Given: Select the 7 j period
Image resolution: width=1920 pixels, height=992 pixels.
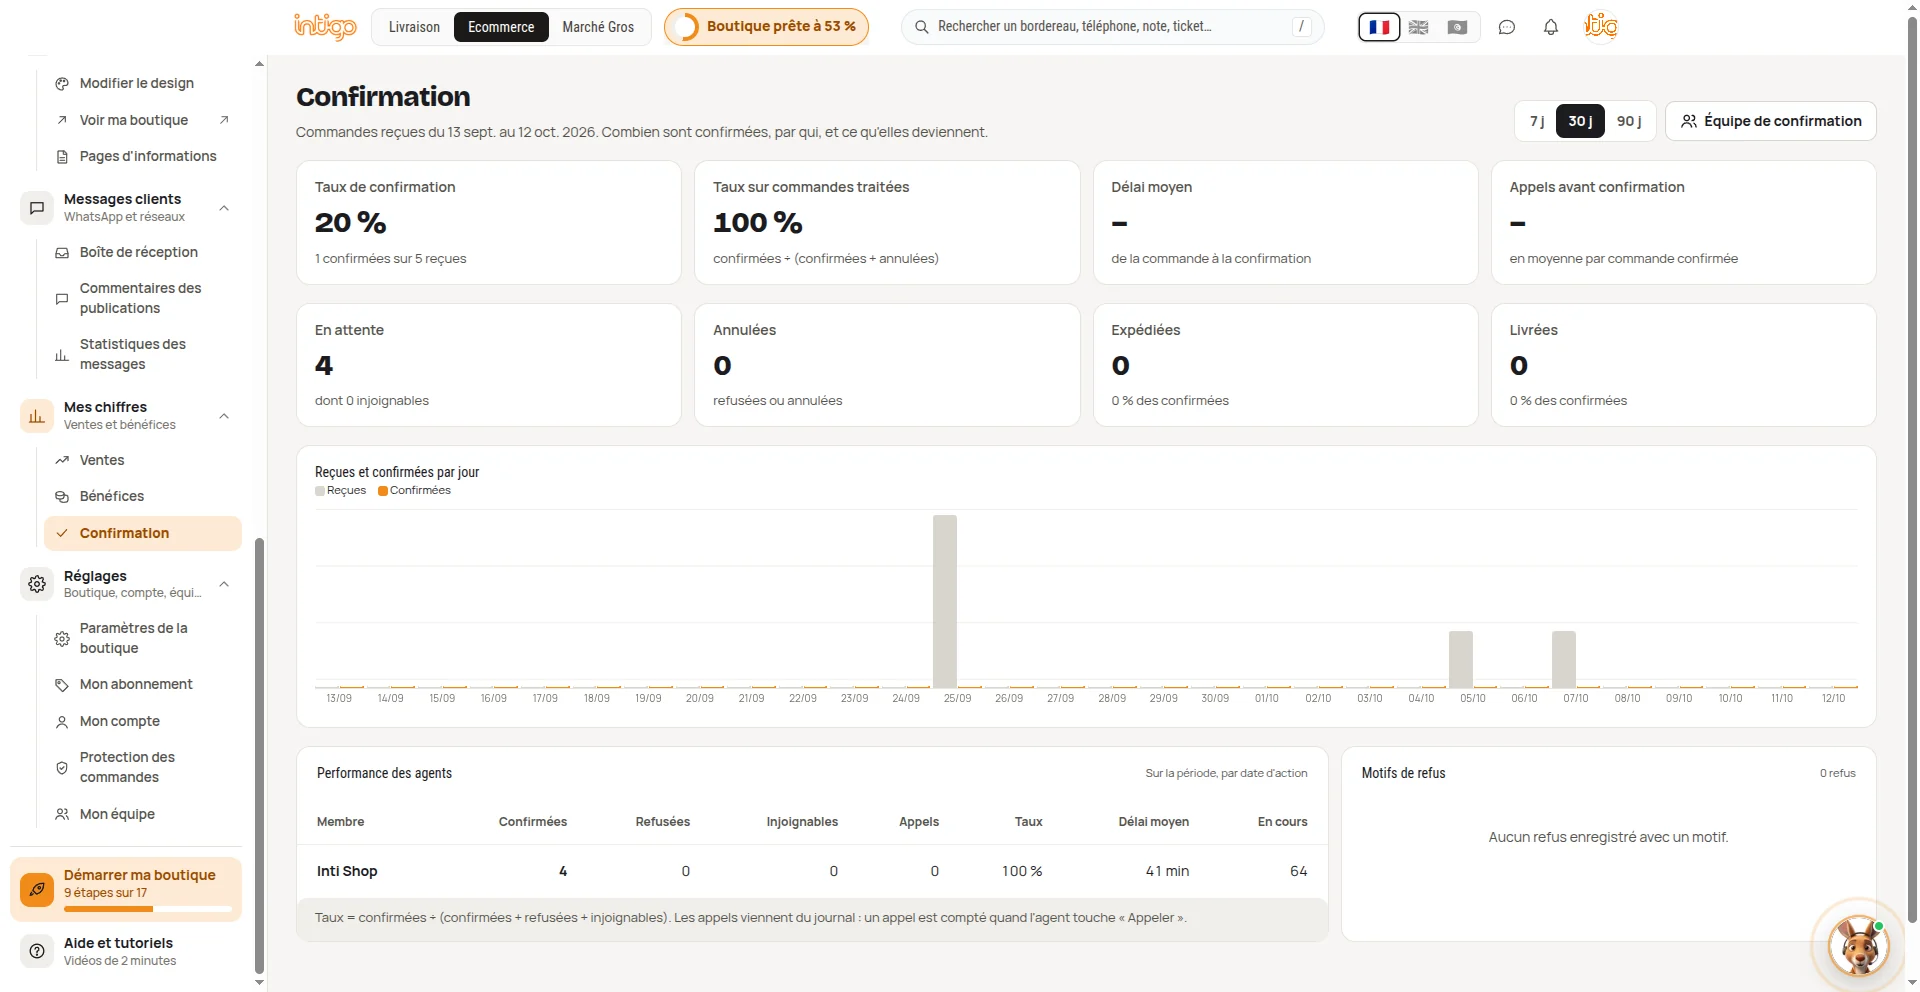Looking at the screenshot, I should click(x=1537, y=121).
